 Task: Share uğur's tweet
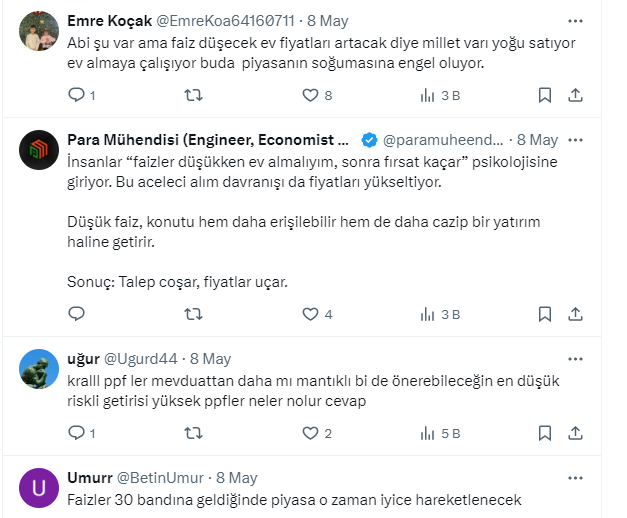click(575, 433)
